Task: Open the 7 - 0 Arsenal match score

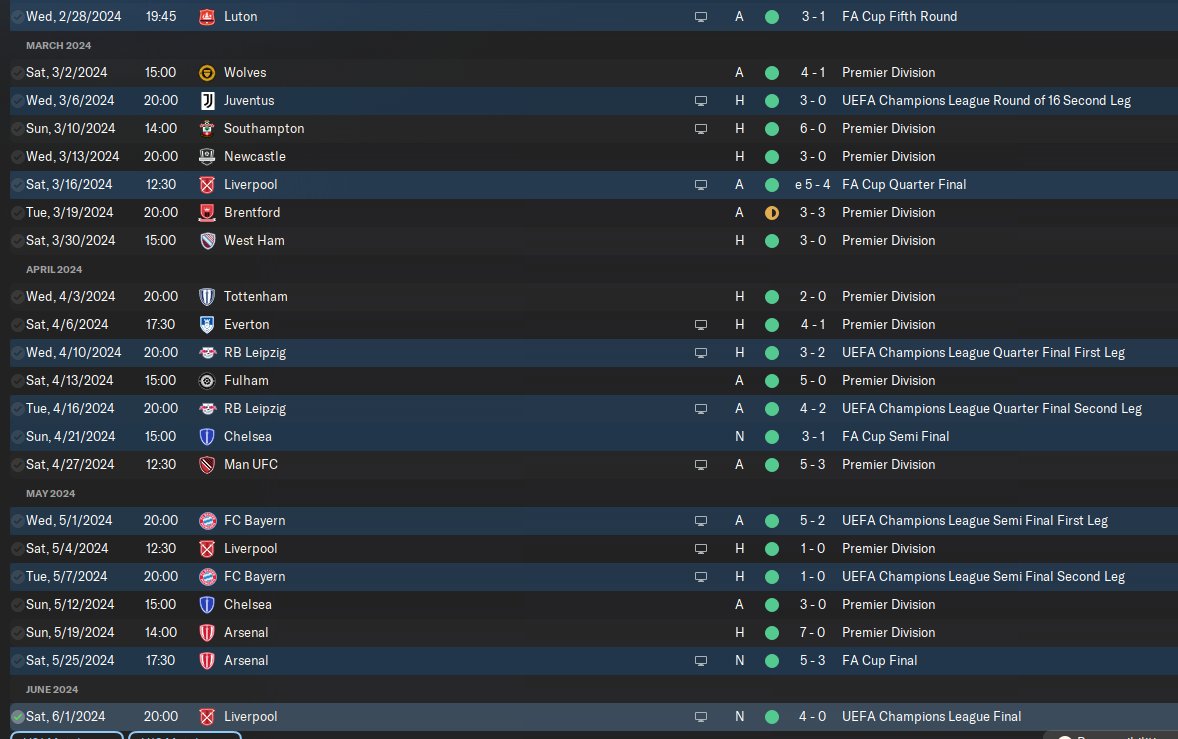Action: [x=813, y=632]
